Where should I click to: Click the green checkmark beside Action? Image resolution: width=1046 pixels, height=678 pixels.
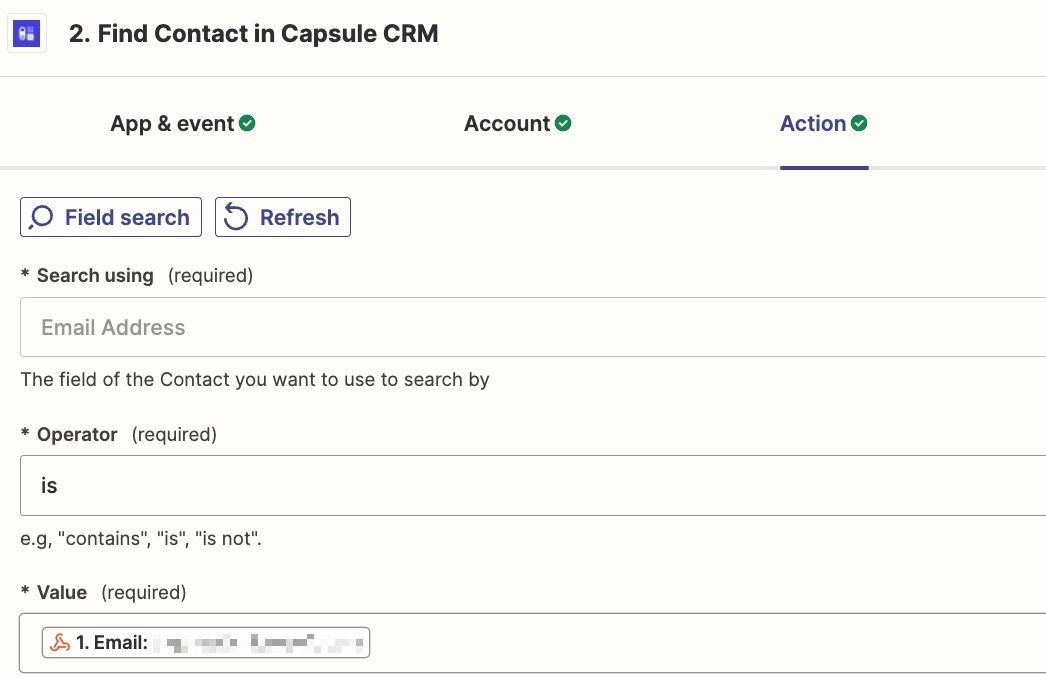coord(859,123)
